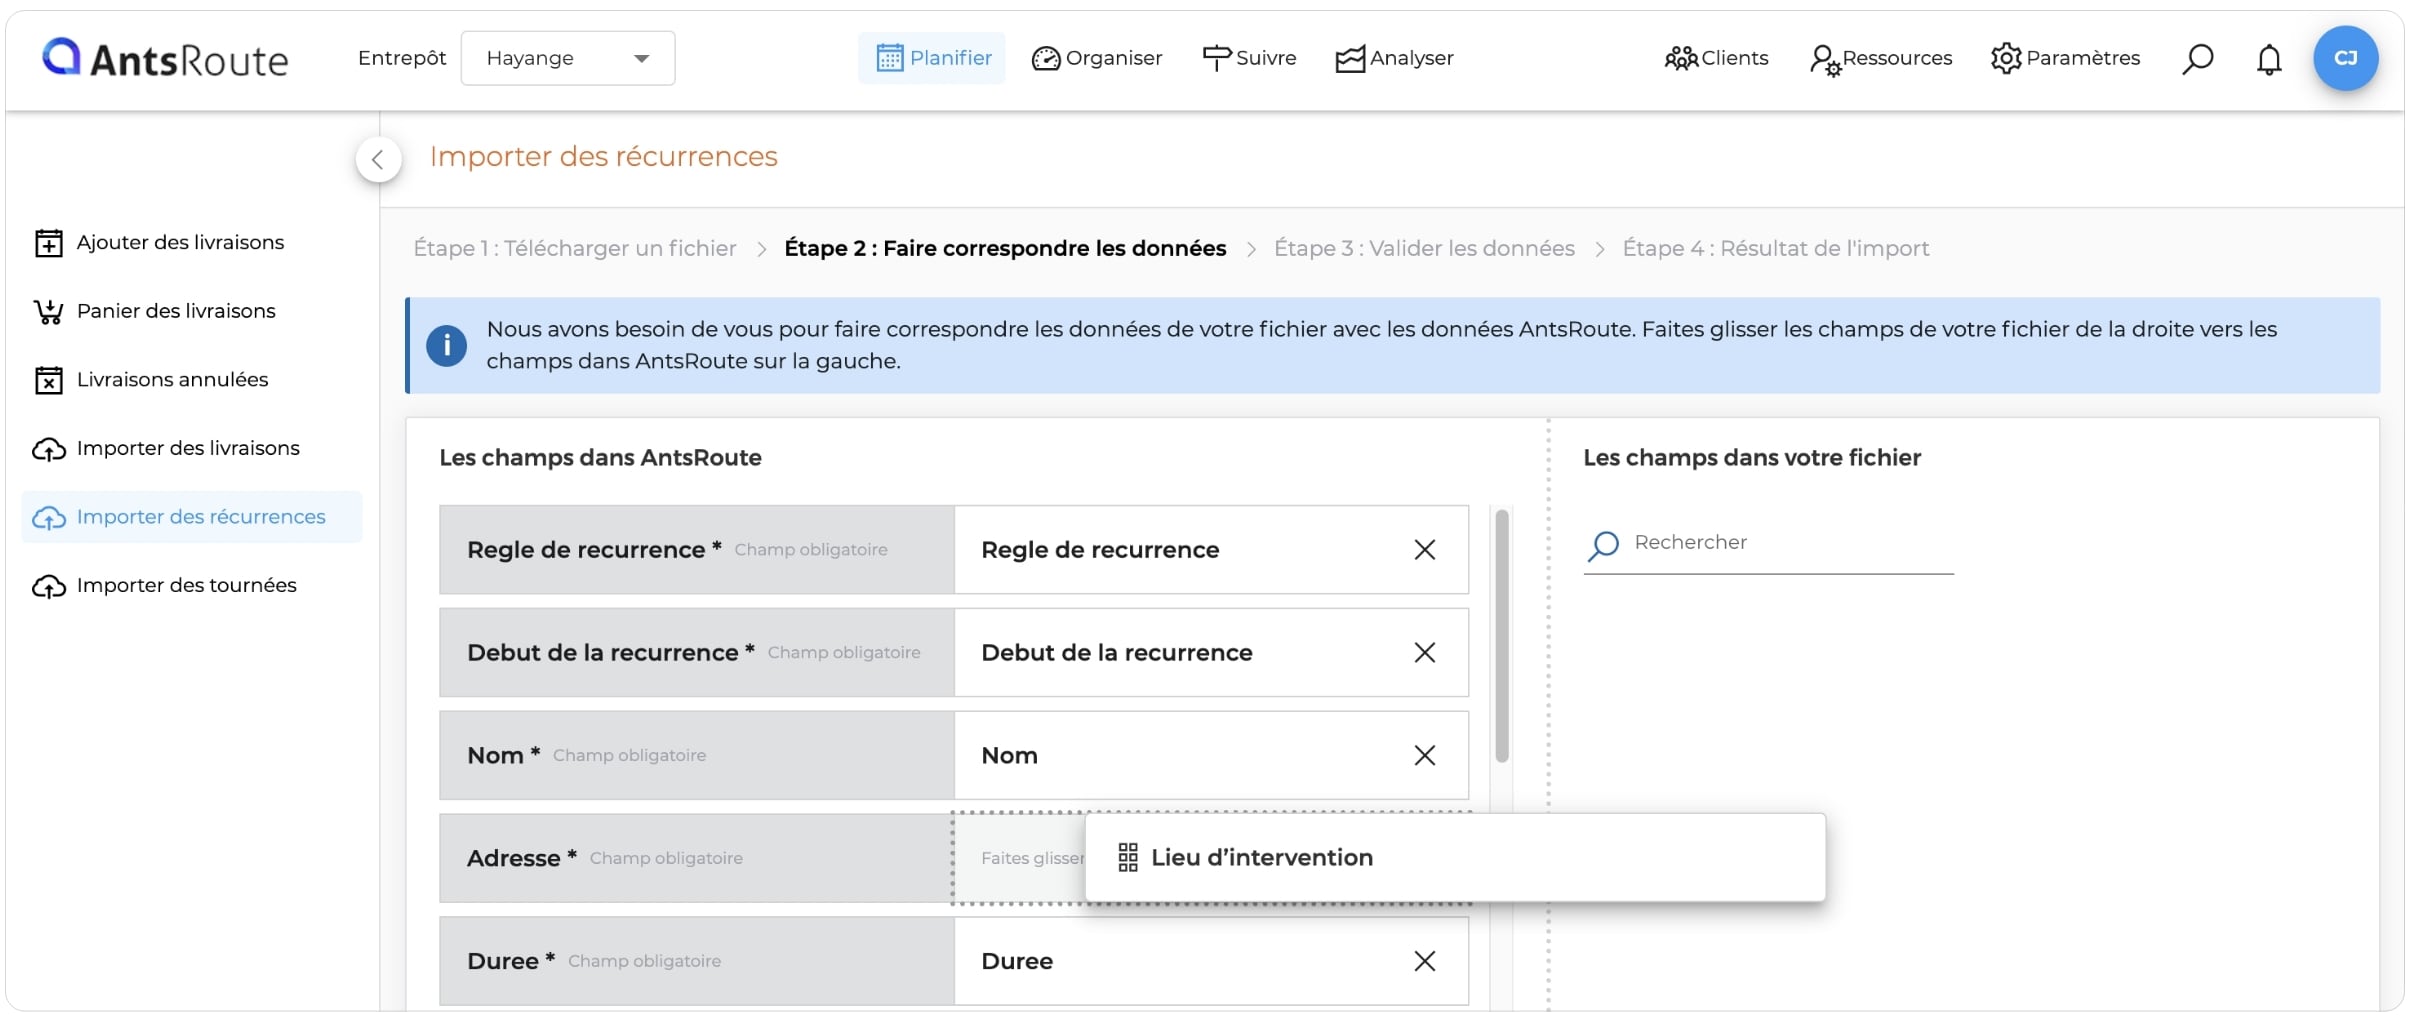Viewport: 2410px width, 1017px height.
Task: Click the Planifier calendar icon
Action: [889, 58]
